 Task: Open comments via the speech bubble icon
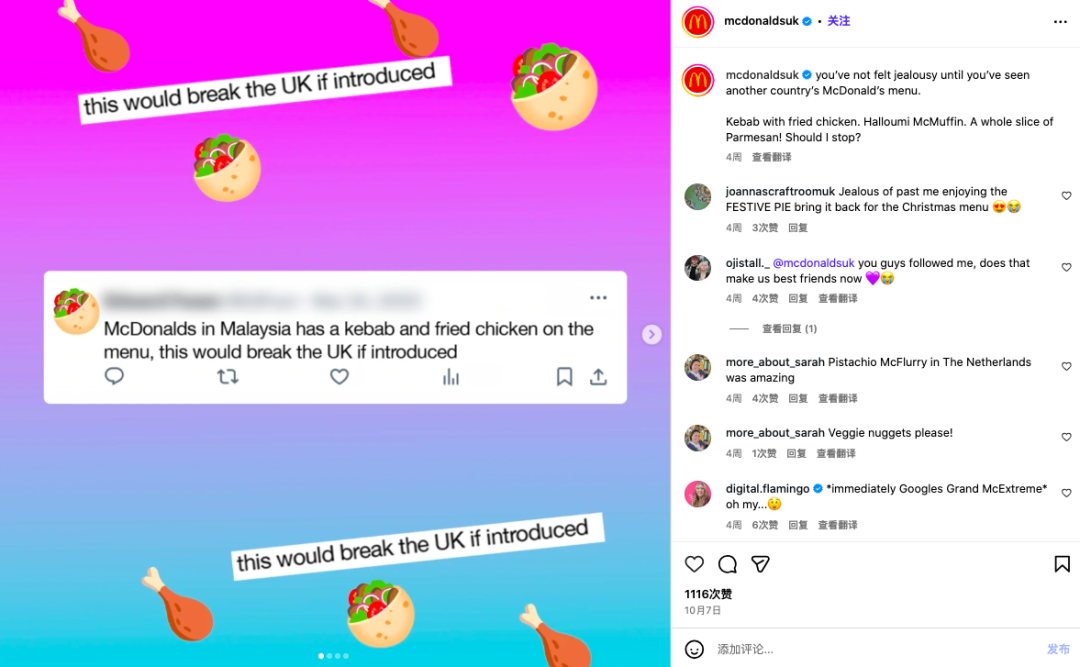click(x=727, y=564)
